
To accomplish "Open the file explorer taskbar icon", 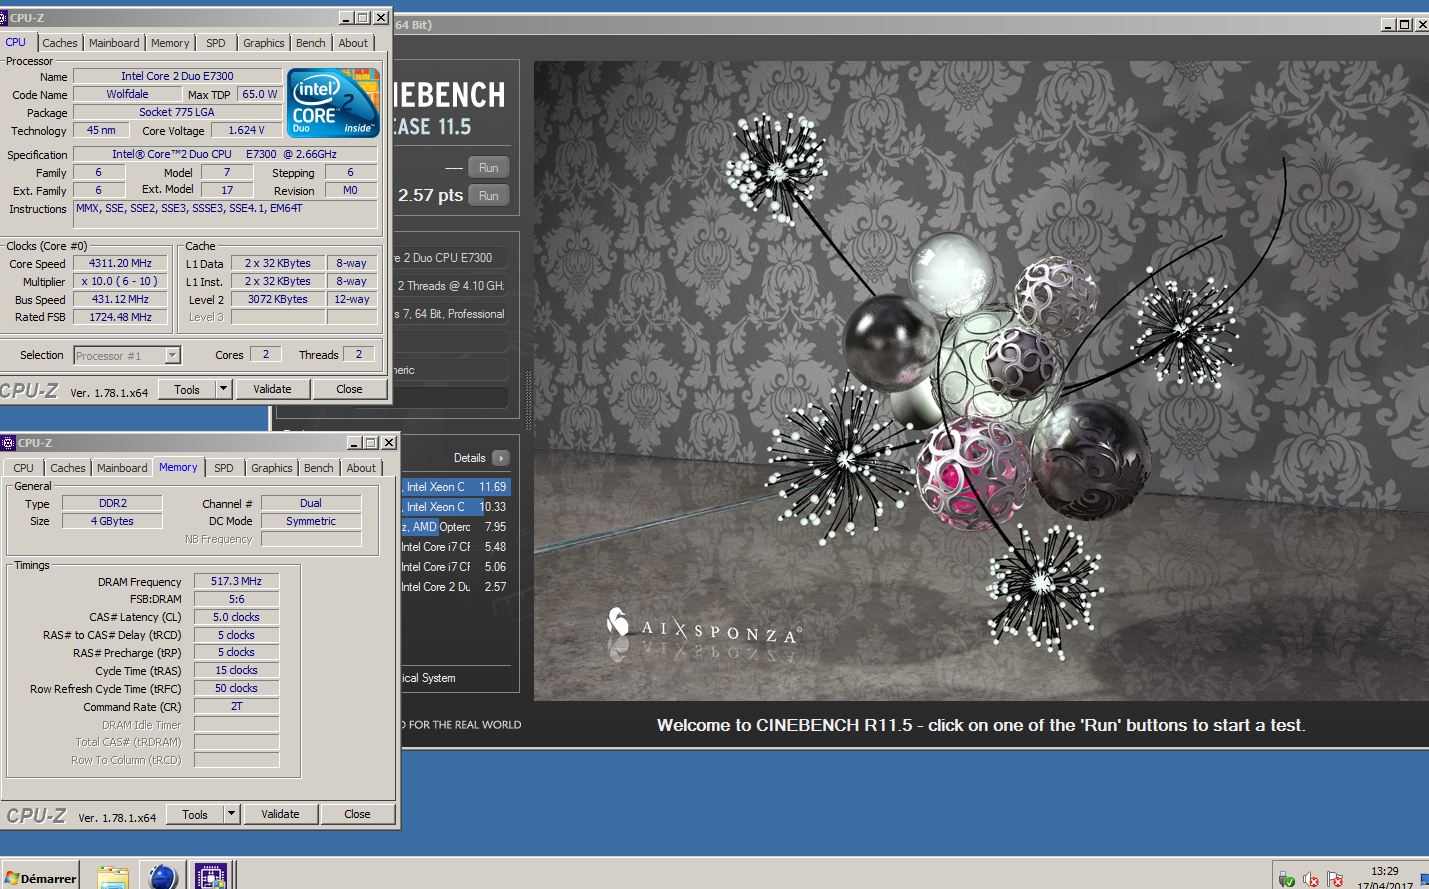I will (x=113, y=878).
